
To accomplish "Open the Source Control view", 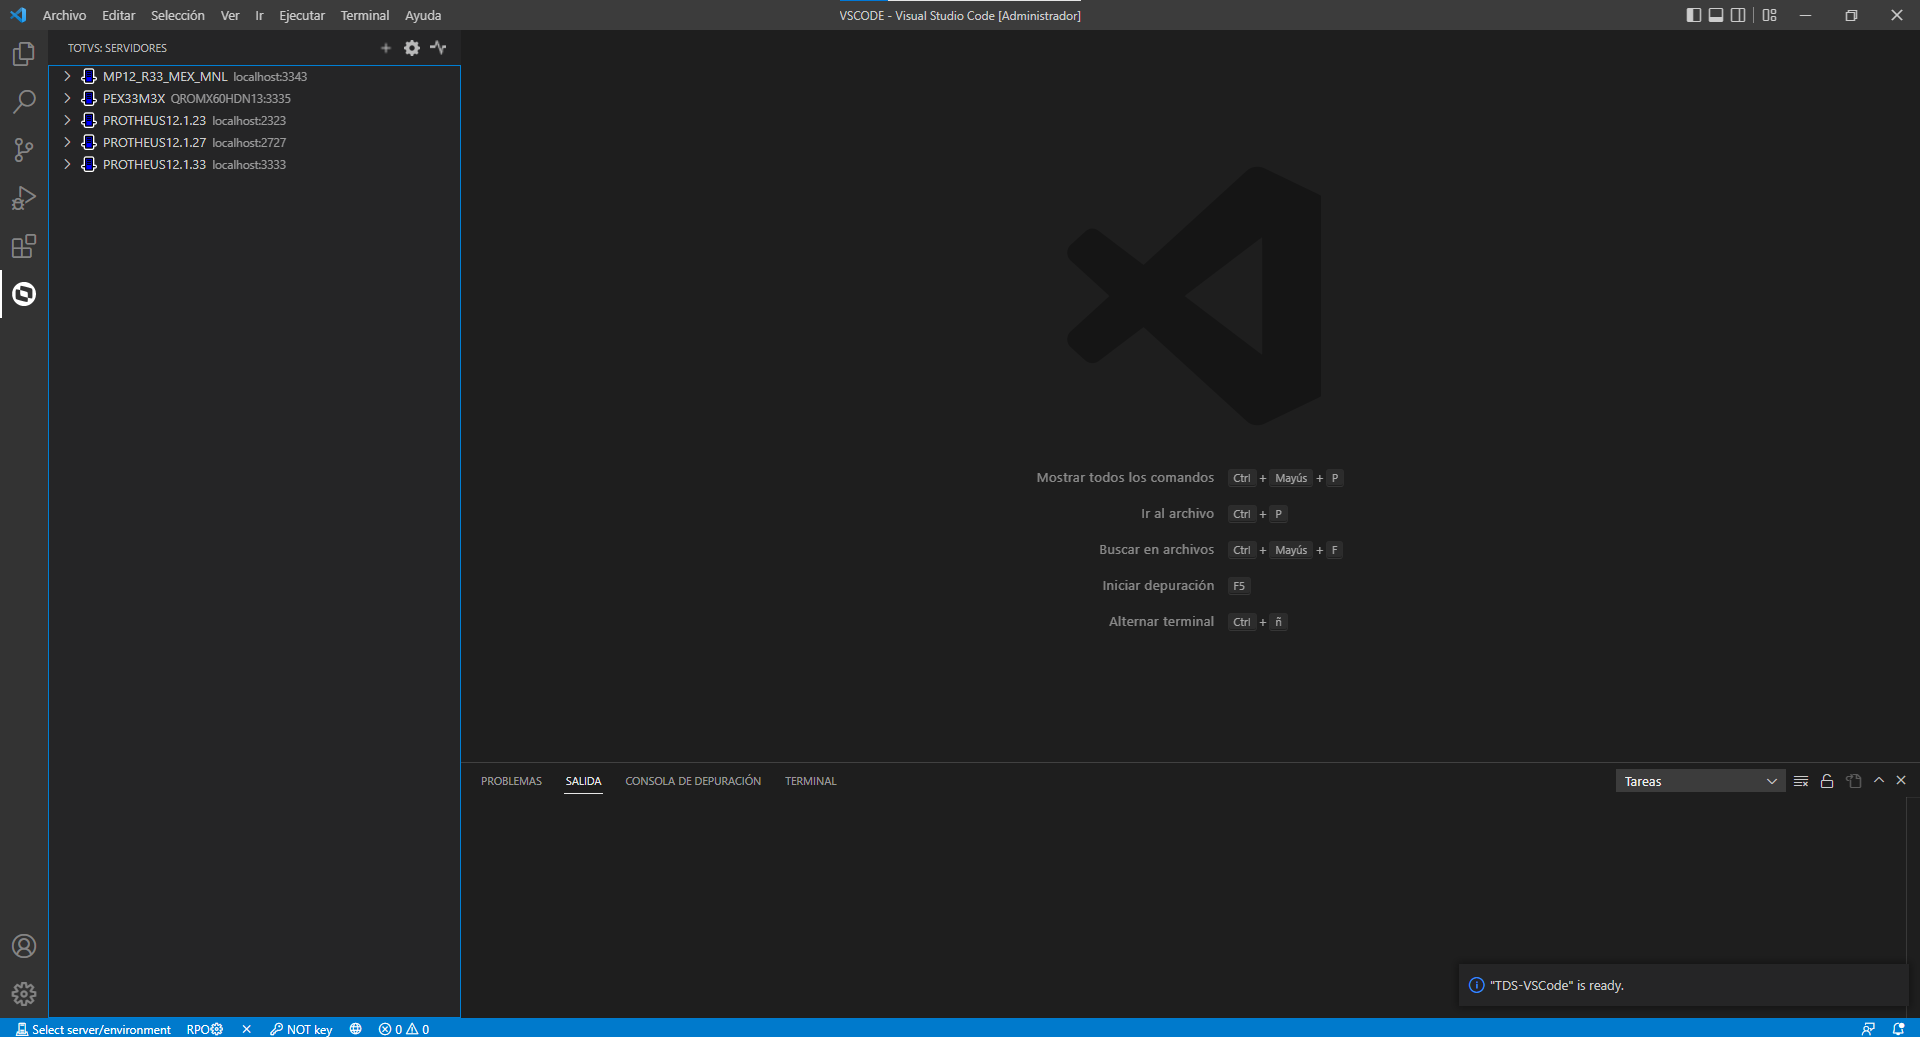I will point(24,150).
